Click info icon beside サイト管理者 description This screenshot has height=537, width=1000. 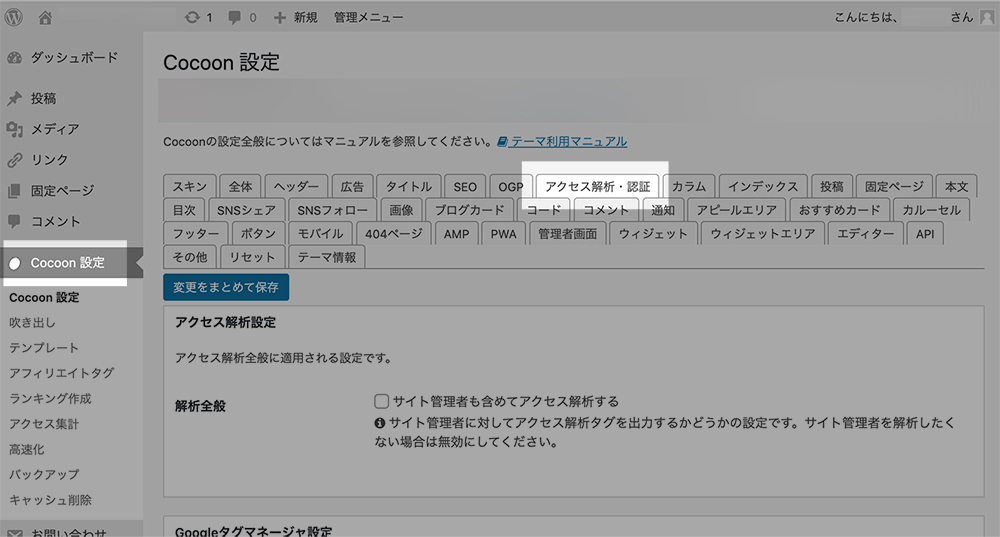(x=379, y=422)
